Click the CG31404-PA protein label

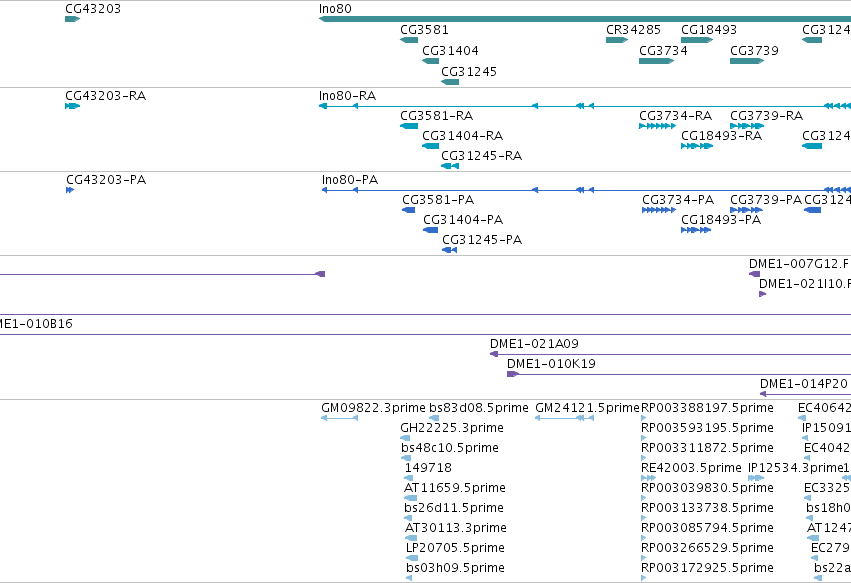click(463, 220)
